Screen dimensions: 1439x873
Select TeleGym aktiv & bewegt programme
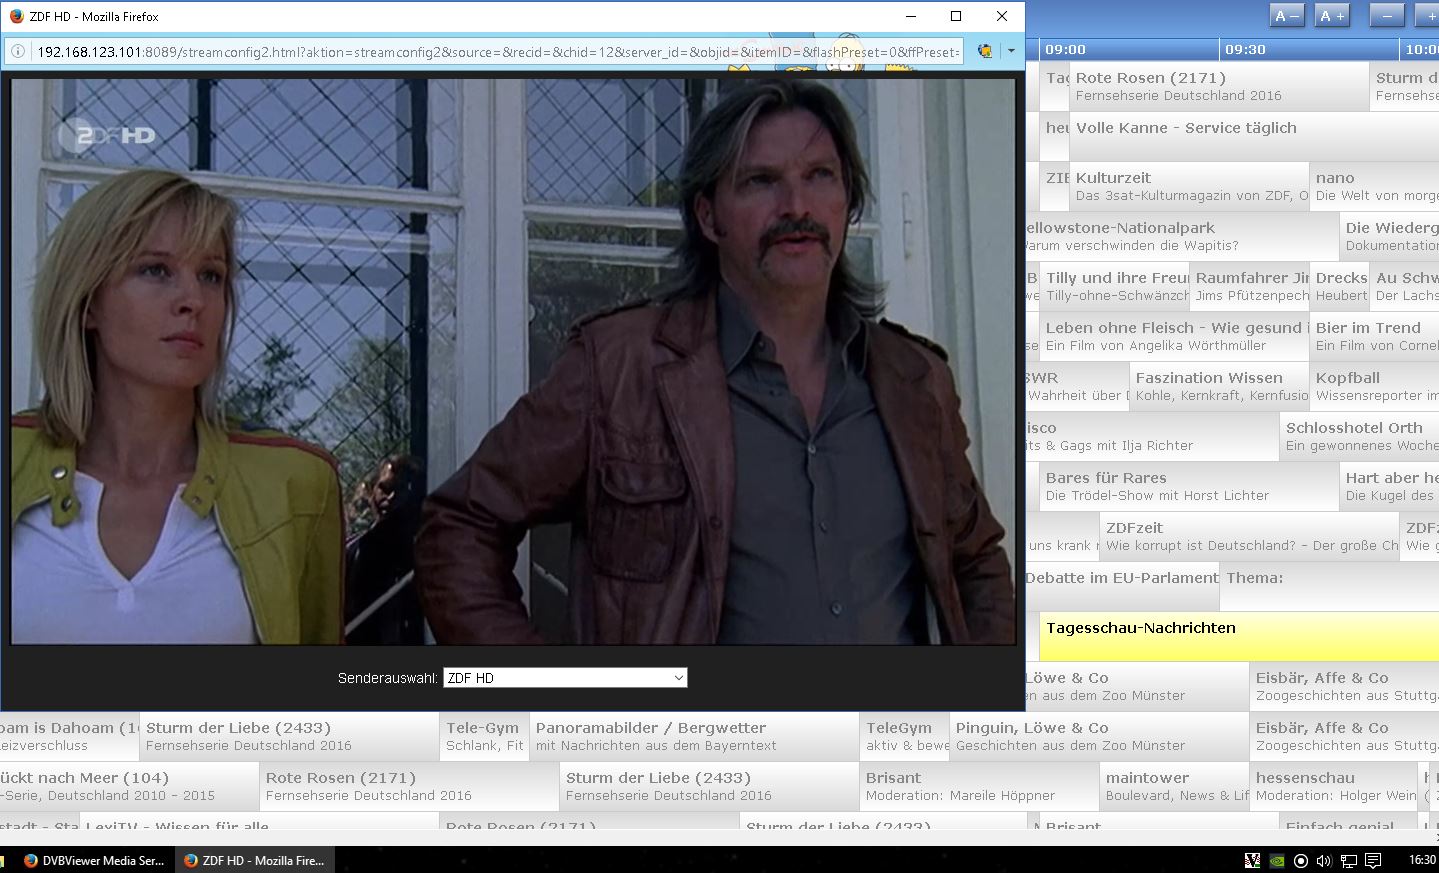tap(904, 736)
